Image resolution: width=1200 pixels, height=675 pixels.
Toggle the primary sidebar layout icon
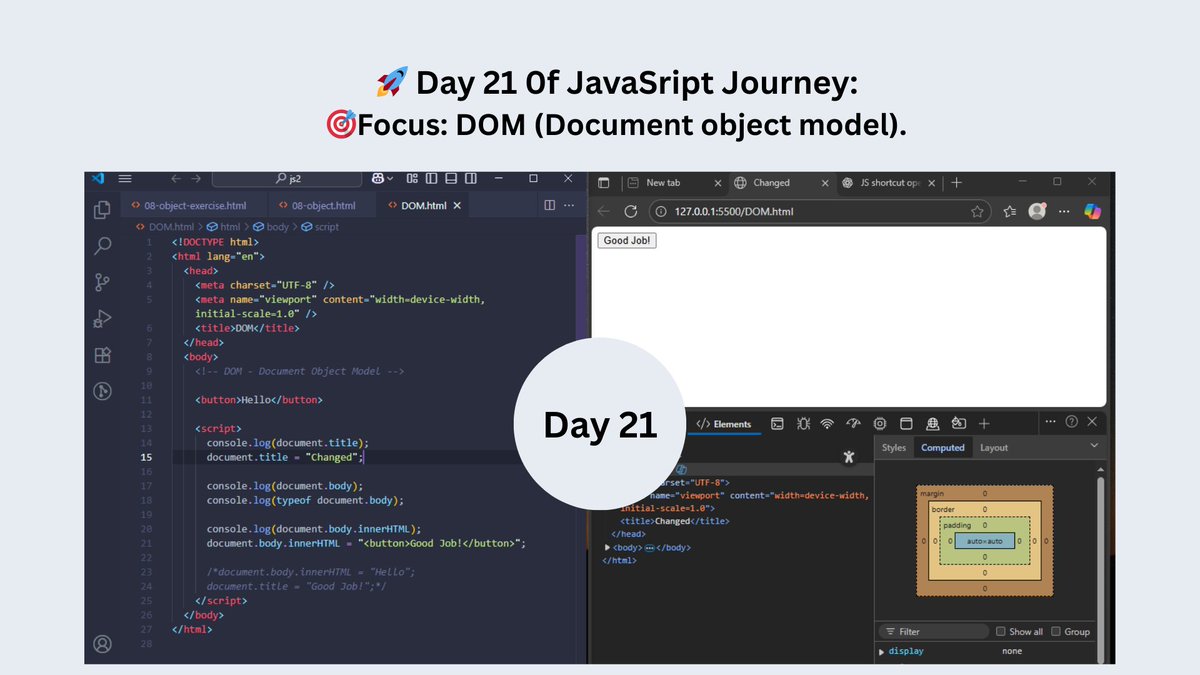tap(432, 179)
